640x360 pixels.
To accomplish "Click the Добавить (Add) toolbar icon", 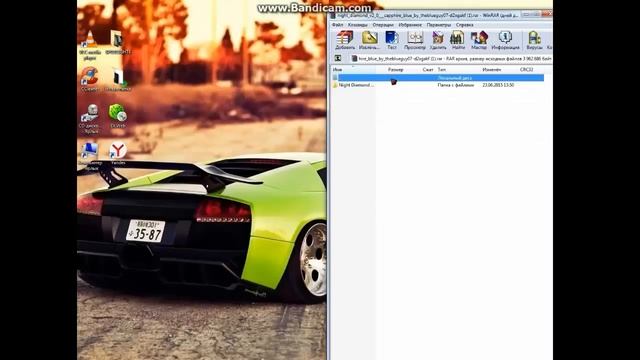I will pos(345,40).
